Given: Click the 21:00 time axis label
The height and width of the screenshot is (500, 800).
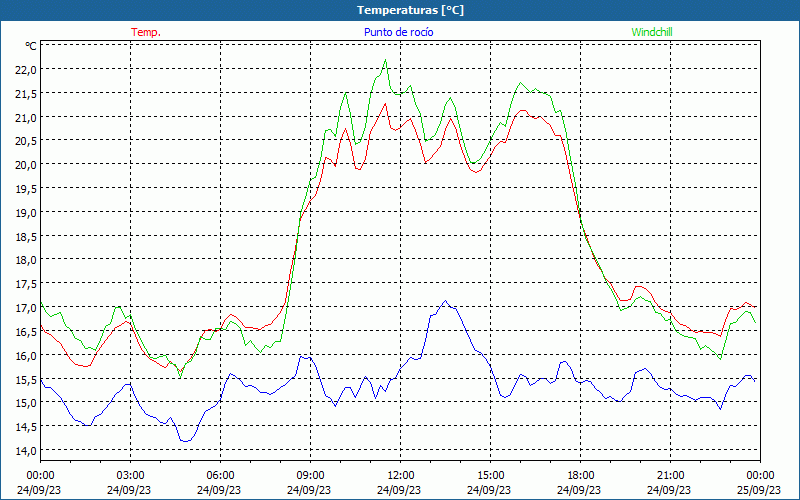Looking at the screenshot, I should [x=670, y=476].
